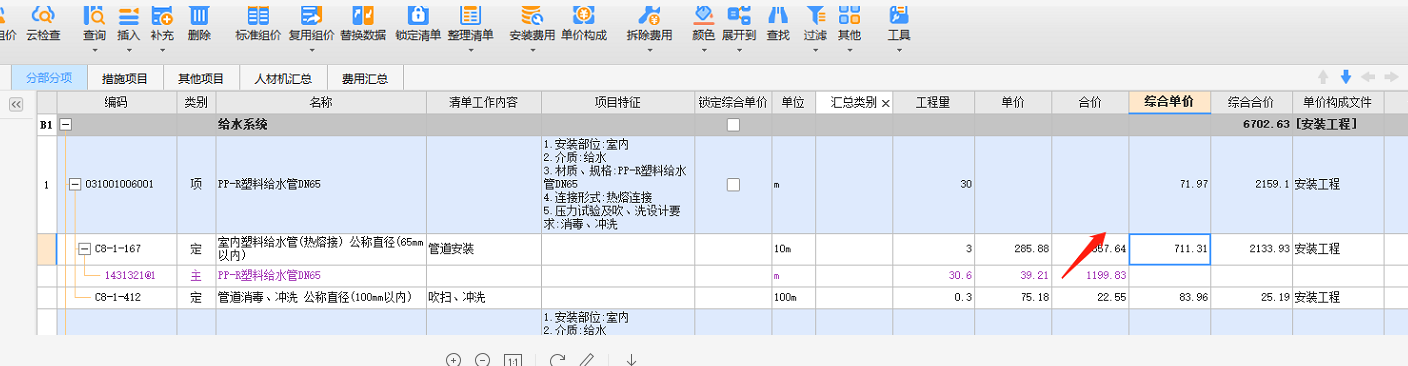Viewport: 1408px width, 366px height.
Task: Click the 清单工作内容 column header
Action: tap(484, 102)
